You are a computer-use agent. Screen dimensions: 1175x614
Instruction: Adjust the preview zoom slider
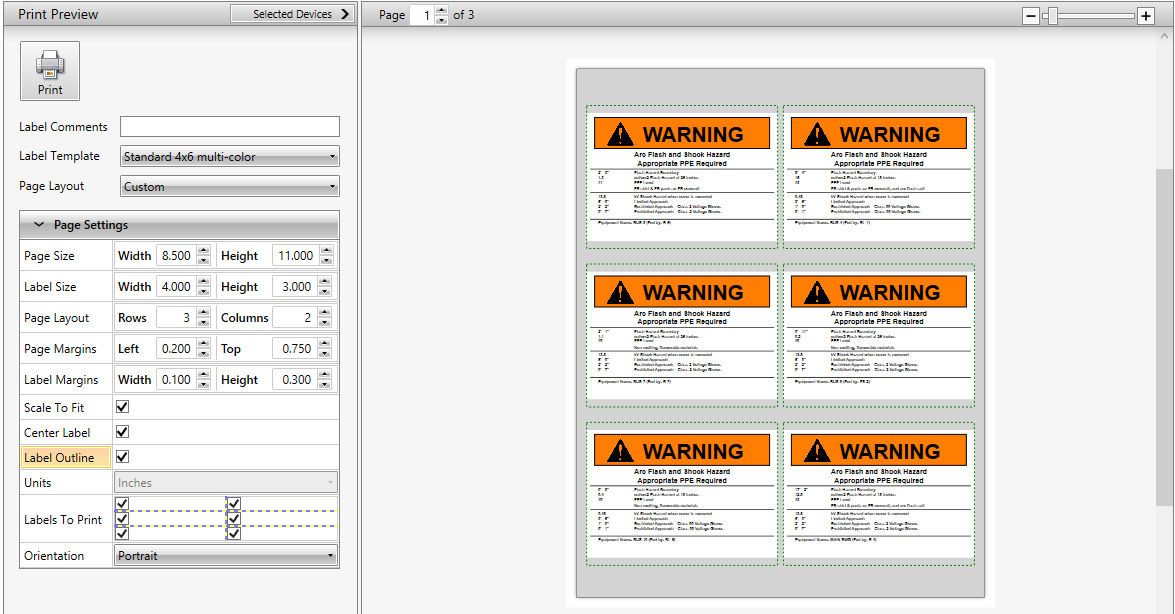(1054, 16)
